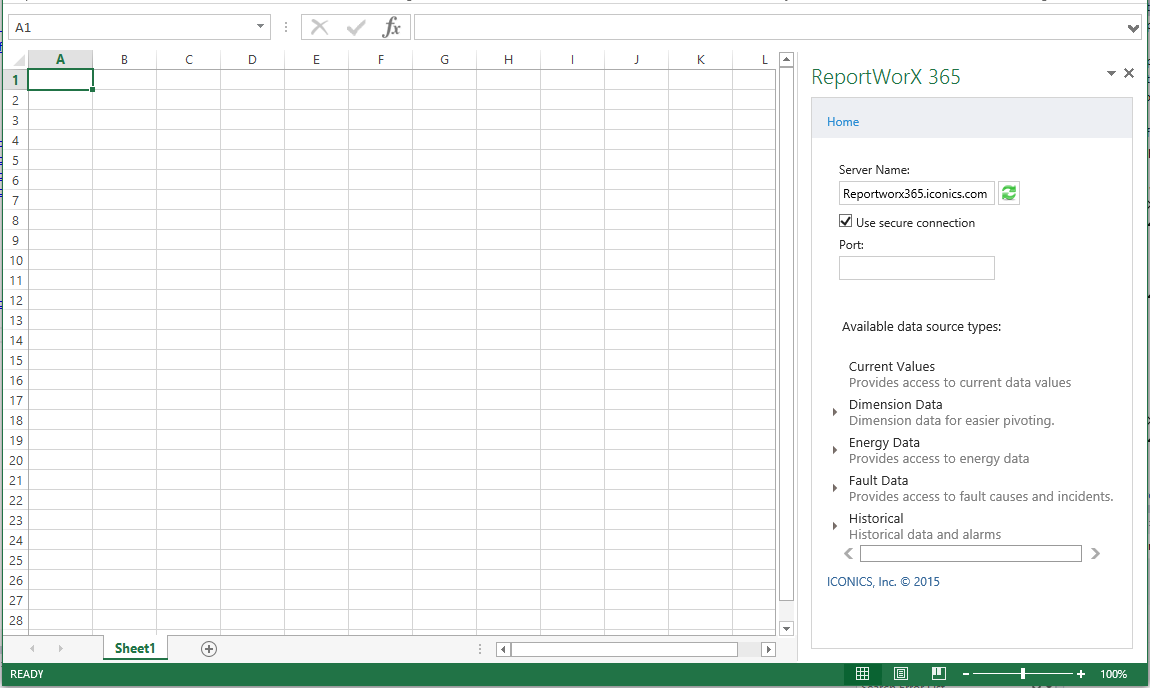Select row 12 header
This screenshot has width=1150, height=688.
click(x=15, y=301)
